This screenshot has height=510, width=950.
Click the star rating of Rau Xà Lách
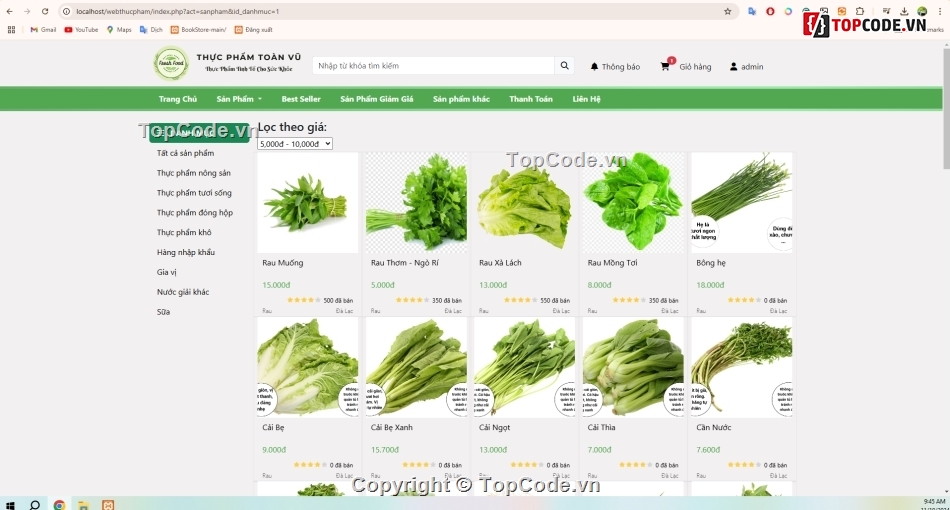(x=520, y=300)
